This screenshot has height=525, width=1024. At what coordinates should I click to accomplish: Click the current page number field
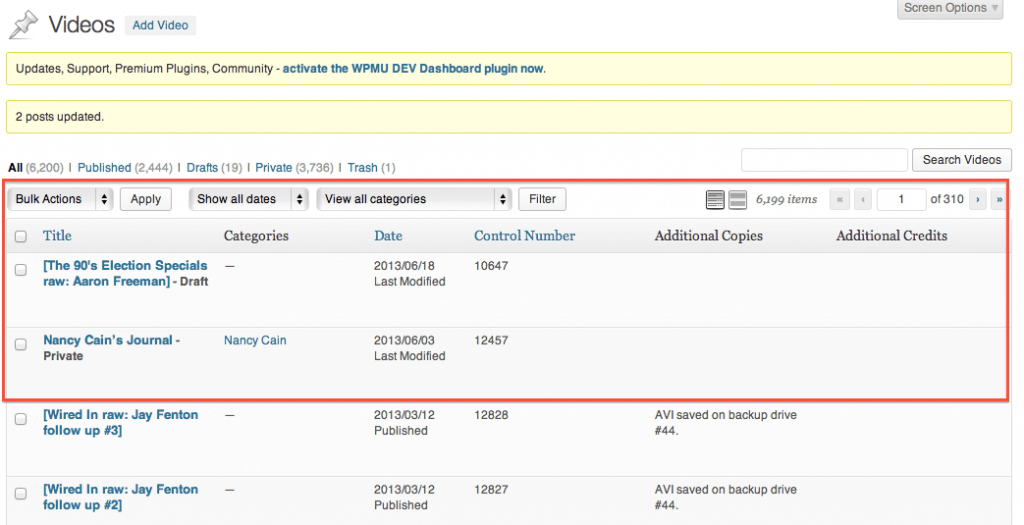point(901,199)
